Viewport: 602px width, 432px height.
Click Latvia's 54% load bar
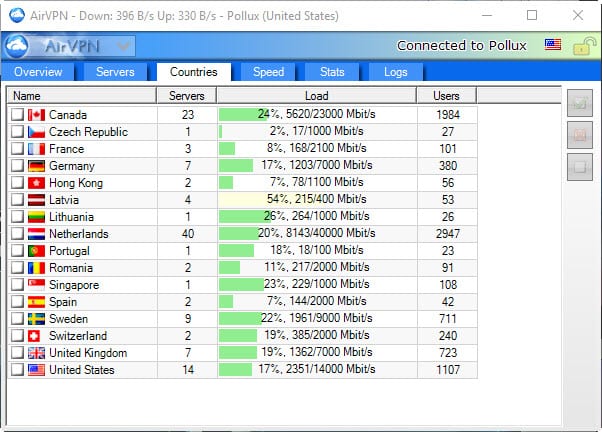tap(317, 200)
